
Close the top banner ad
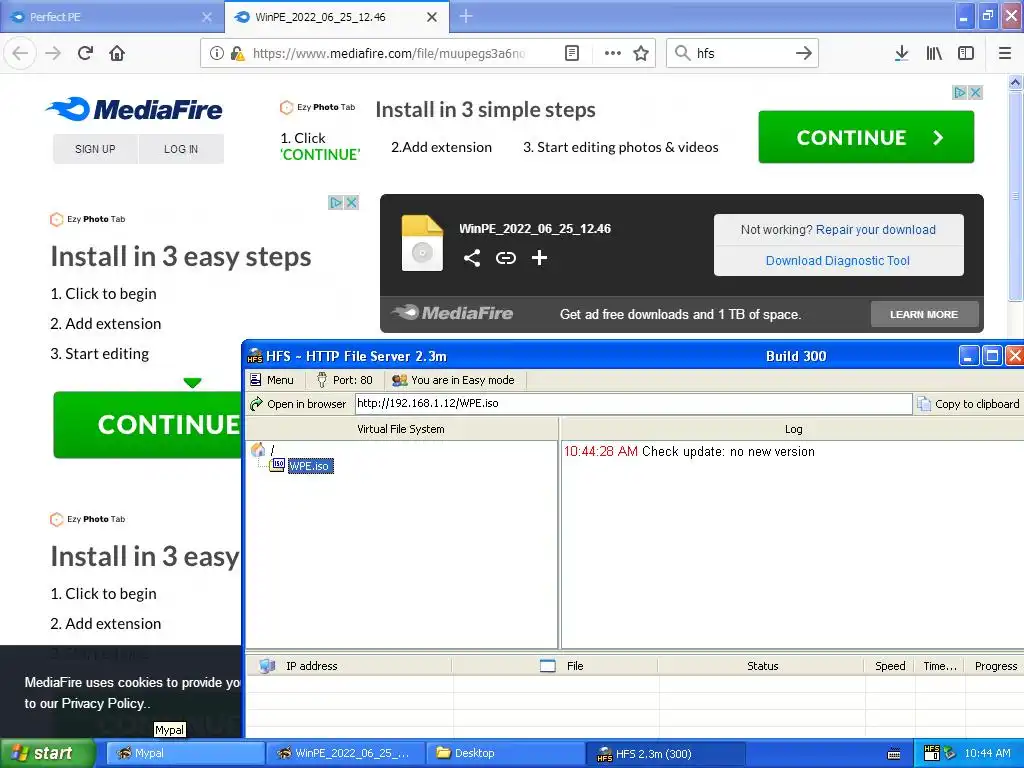(975, 92)
